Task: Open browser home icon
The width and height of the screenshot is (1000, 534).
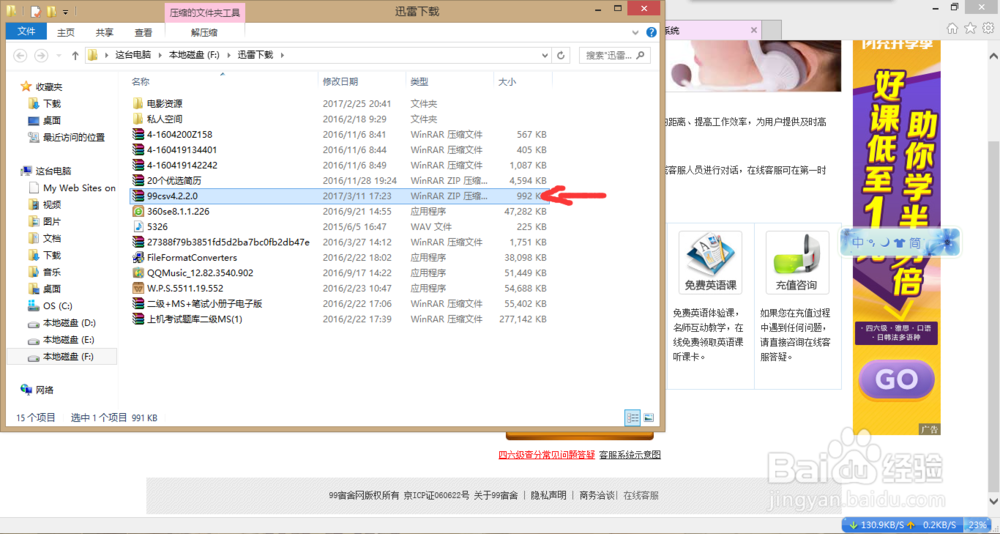Action: click(952, 28)
